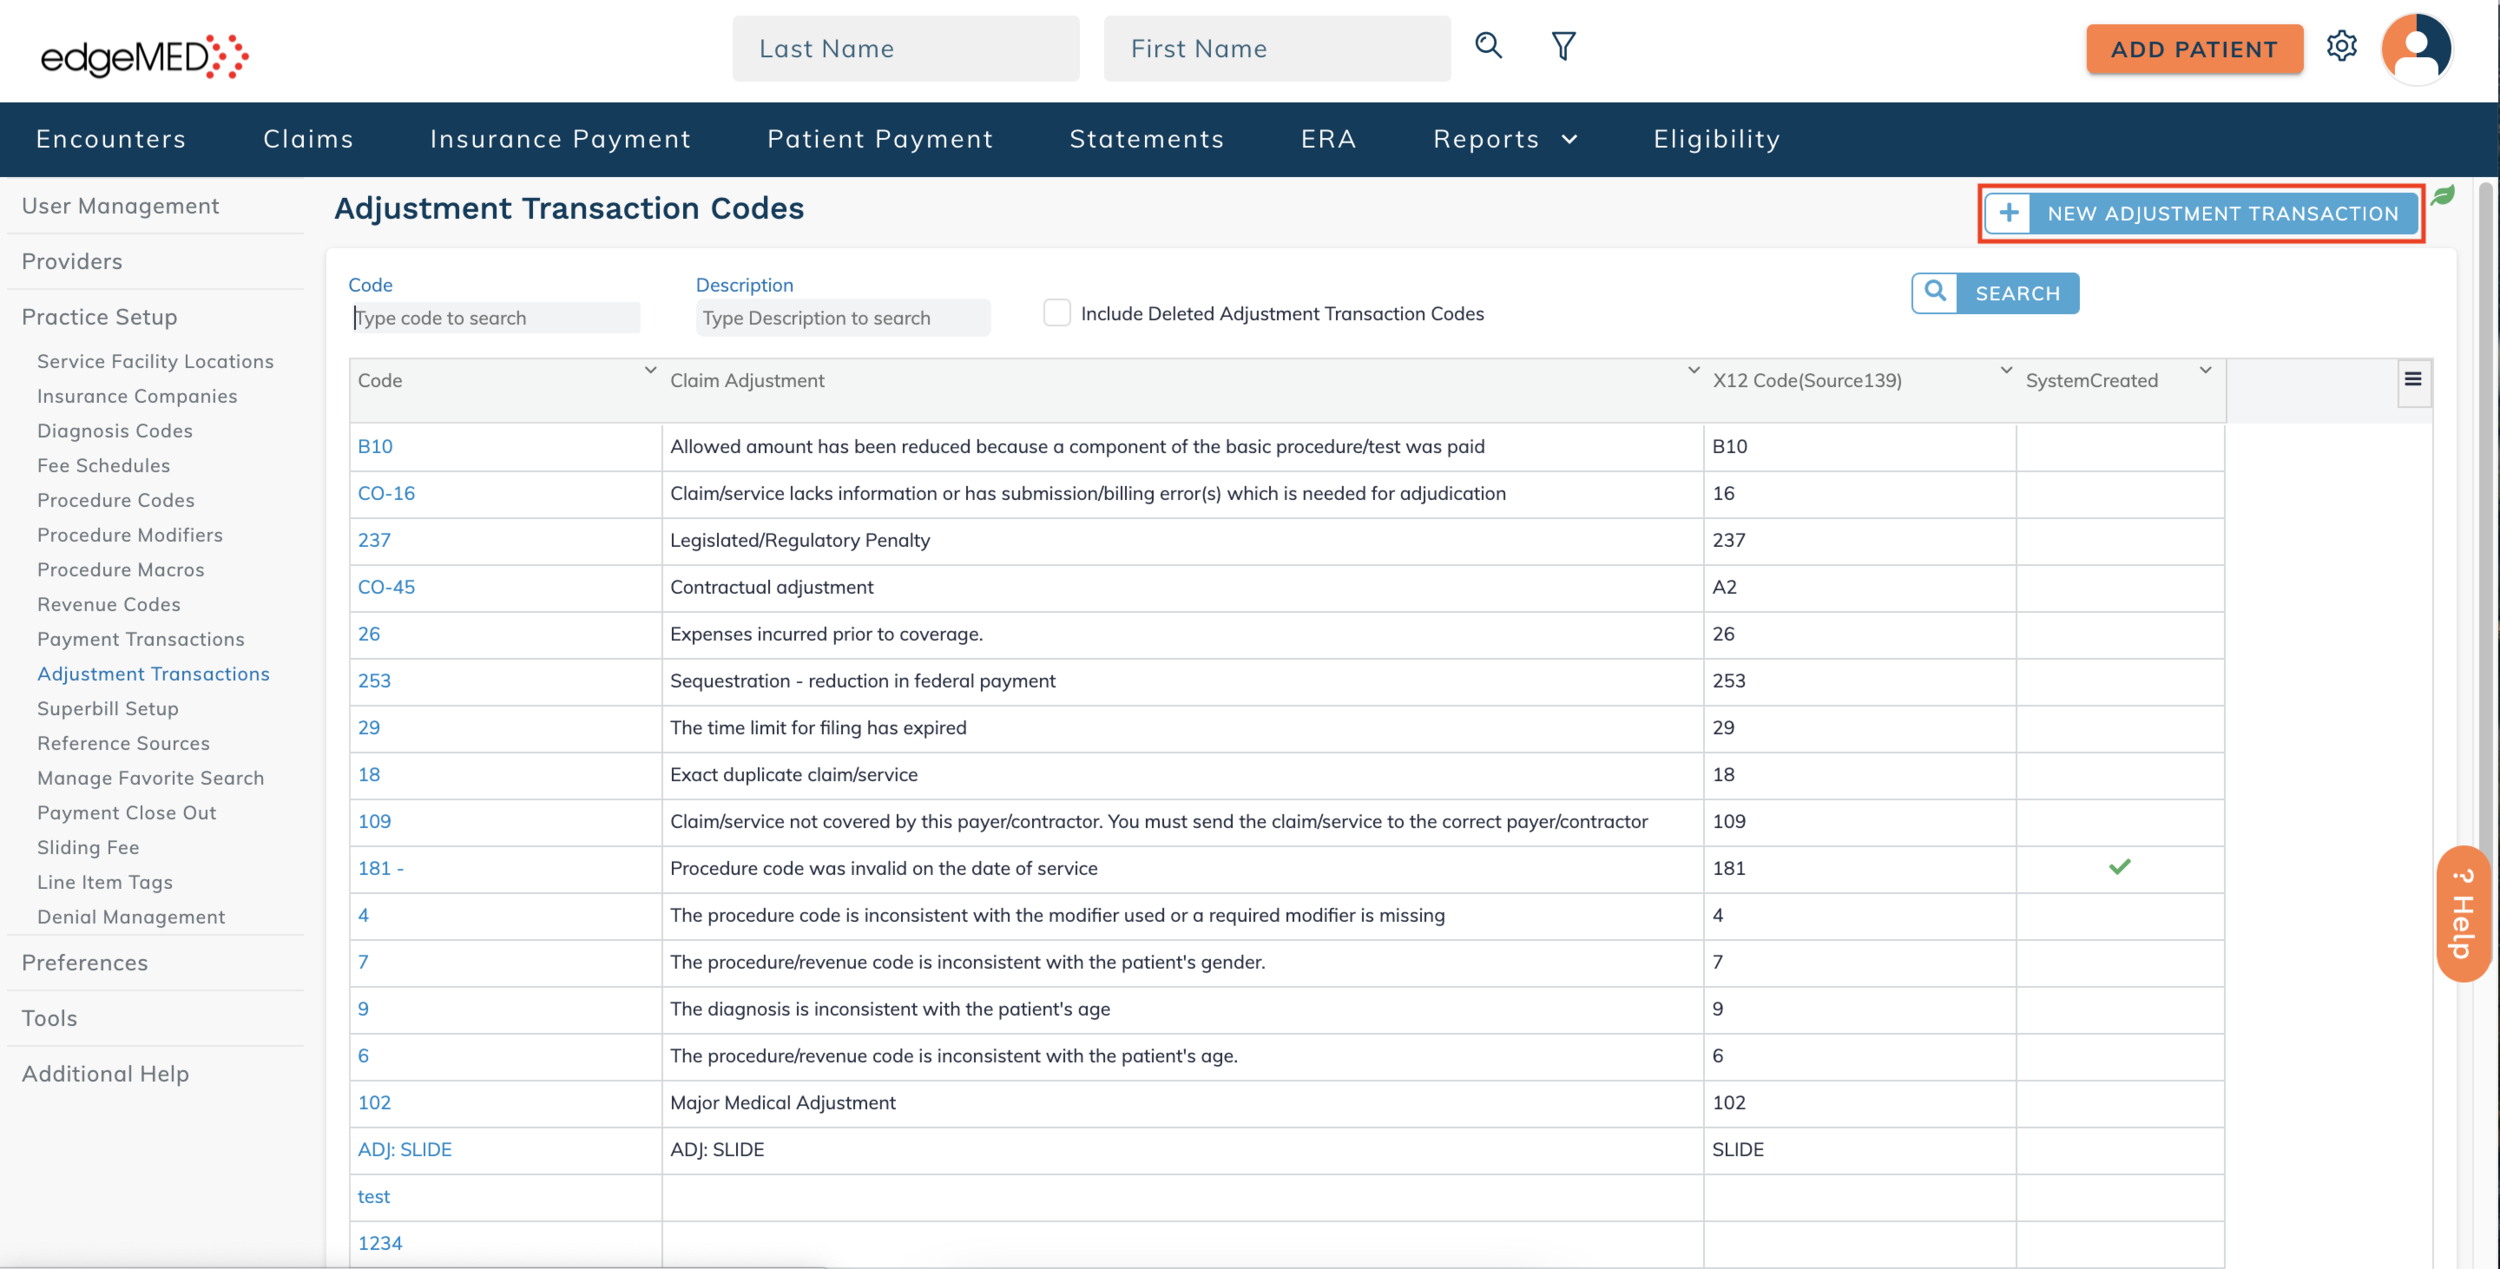2500x1269 pixels.
Task: Expand Tools section in sidebar
Action: (49, 1018)
